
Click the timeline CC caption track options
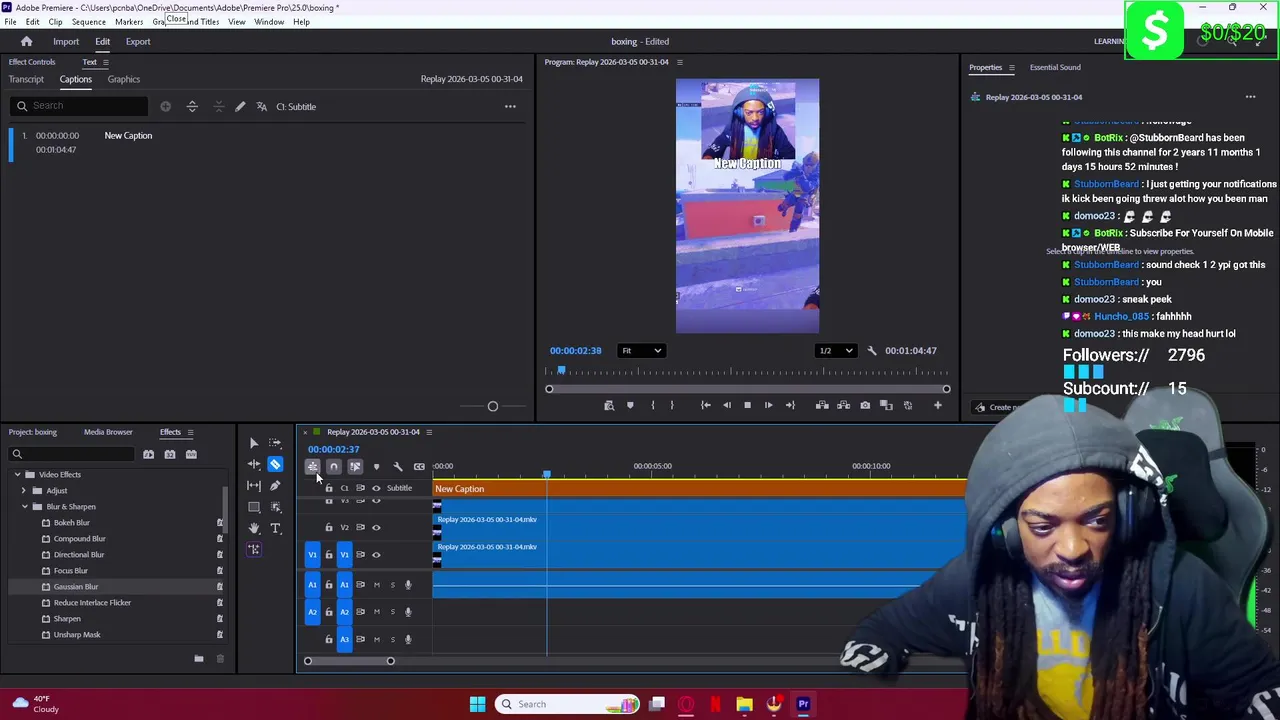pyautogui.click(x=419, y=466)
